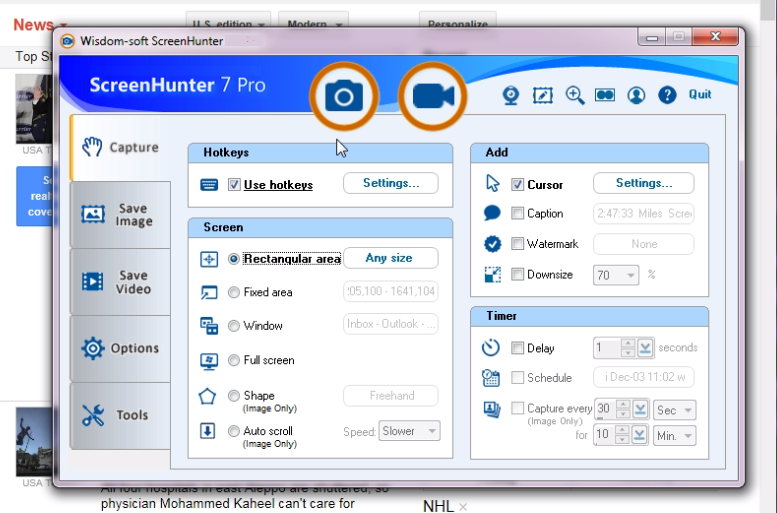The height and width of the screenshot is (513, 777).
Task: Click the cursor arrow icon in Add
Action: (x=492, y=184)
